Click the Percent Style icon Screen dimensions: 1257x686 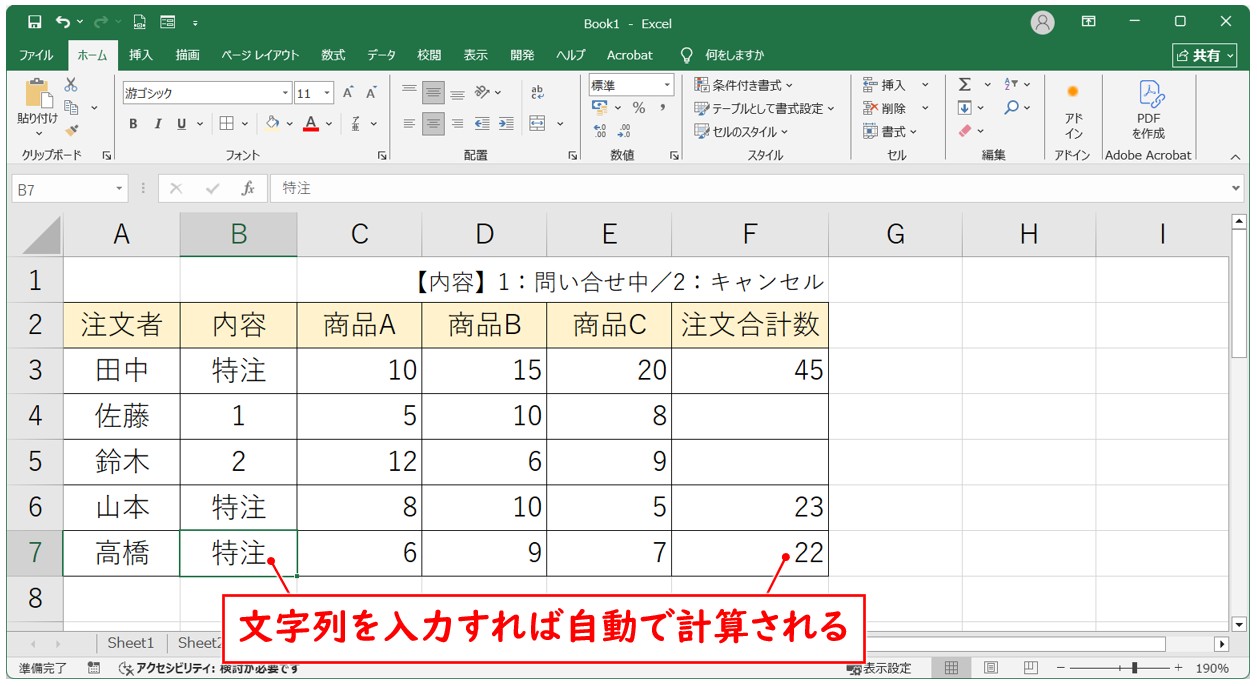[x=638, y=108]
